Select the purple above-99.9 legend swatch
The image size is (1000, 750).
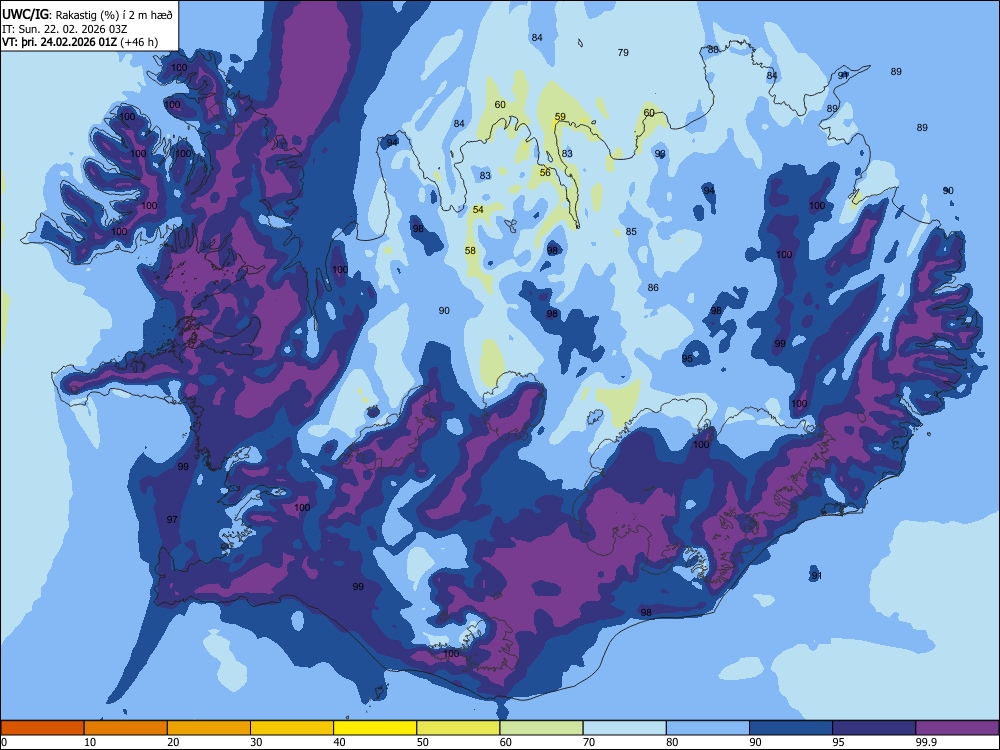click(957, 728)
